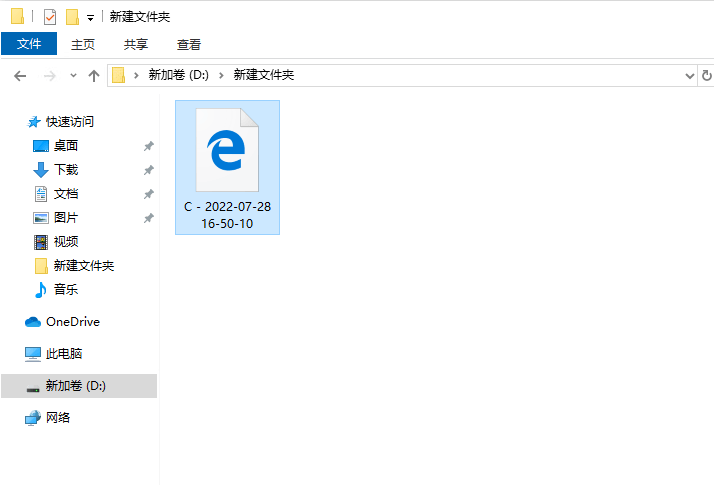Select the Edge file thumbnail icon
The image size is (714, 485).
click(227, 150)
